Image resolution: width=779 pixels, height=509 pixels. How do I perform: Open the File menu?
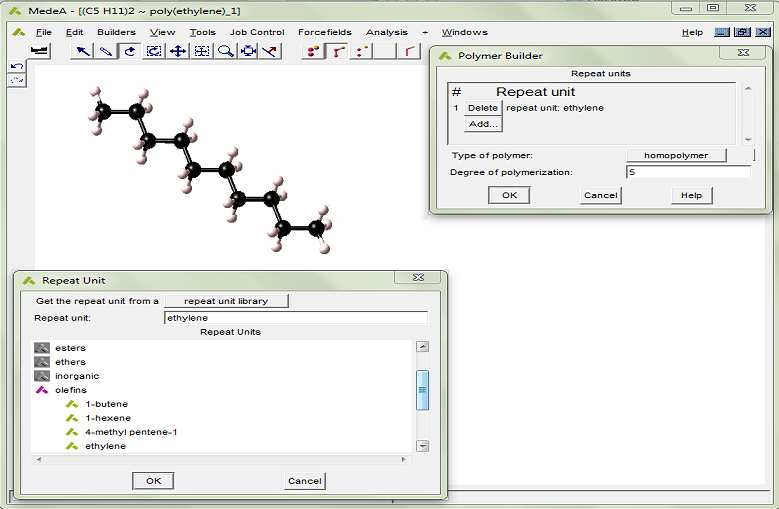(x=44, y=32)
